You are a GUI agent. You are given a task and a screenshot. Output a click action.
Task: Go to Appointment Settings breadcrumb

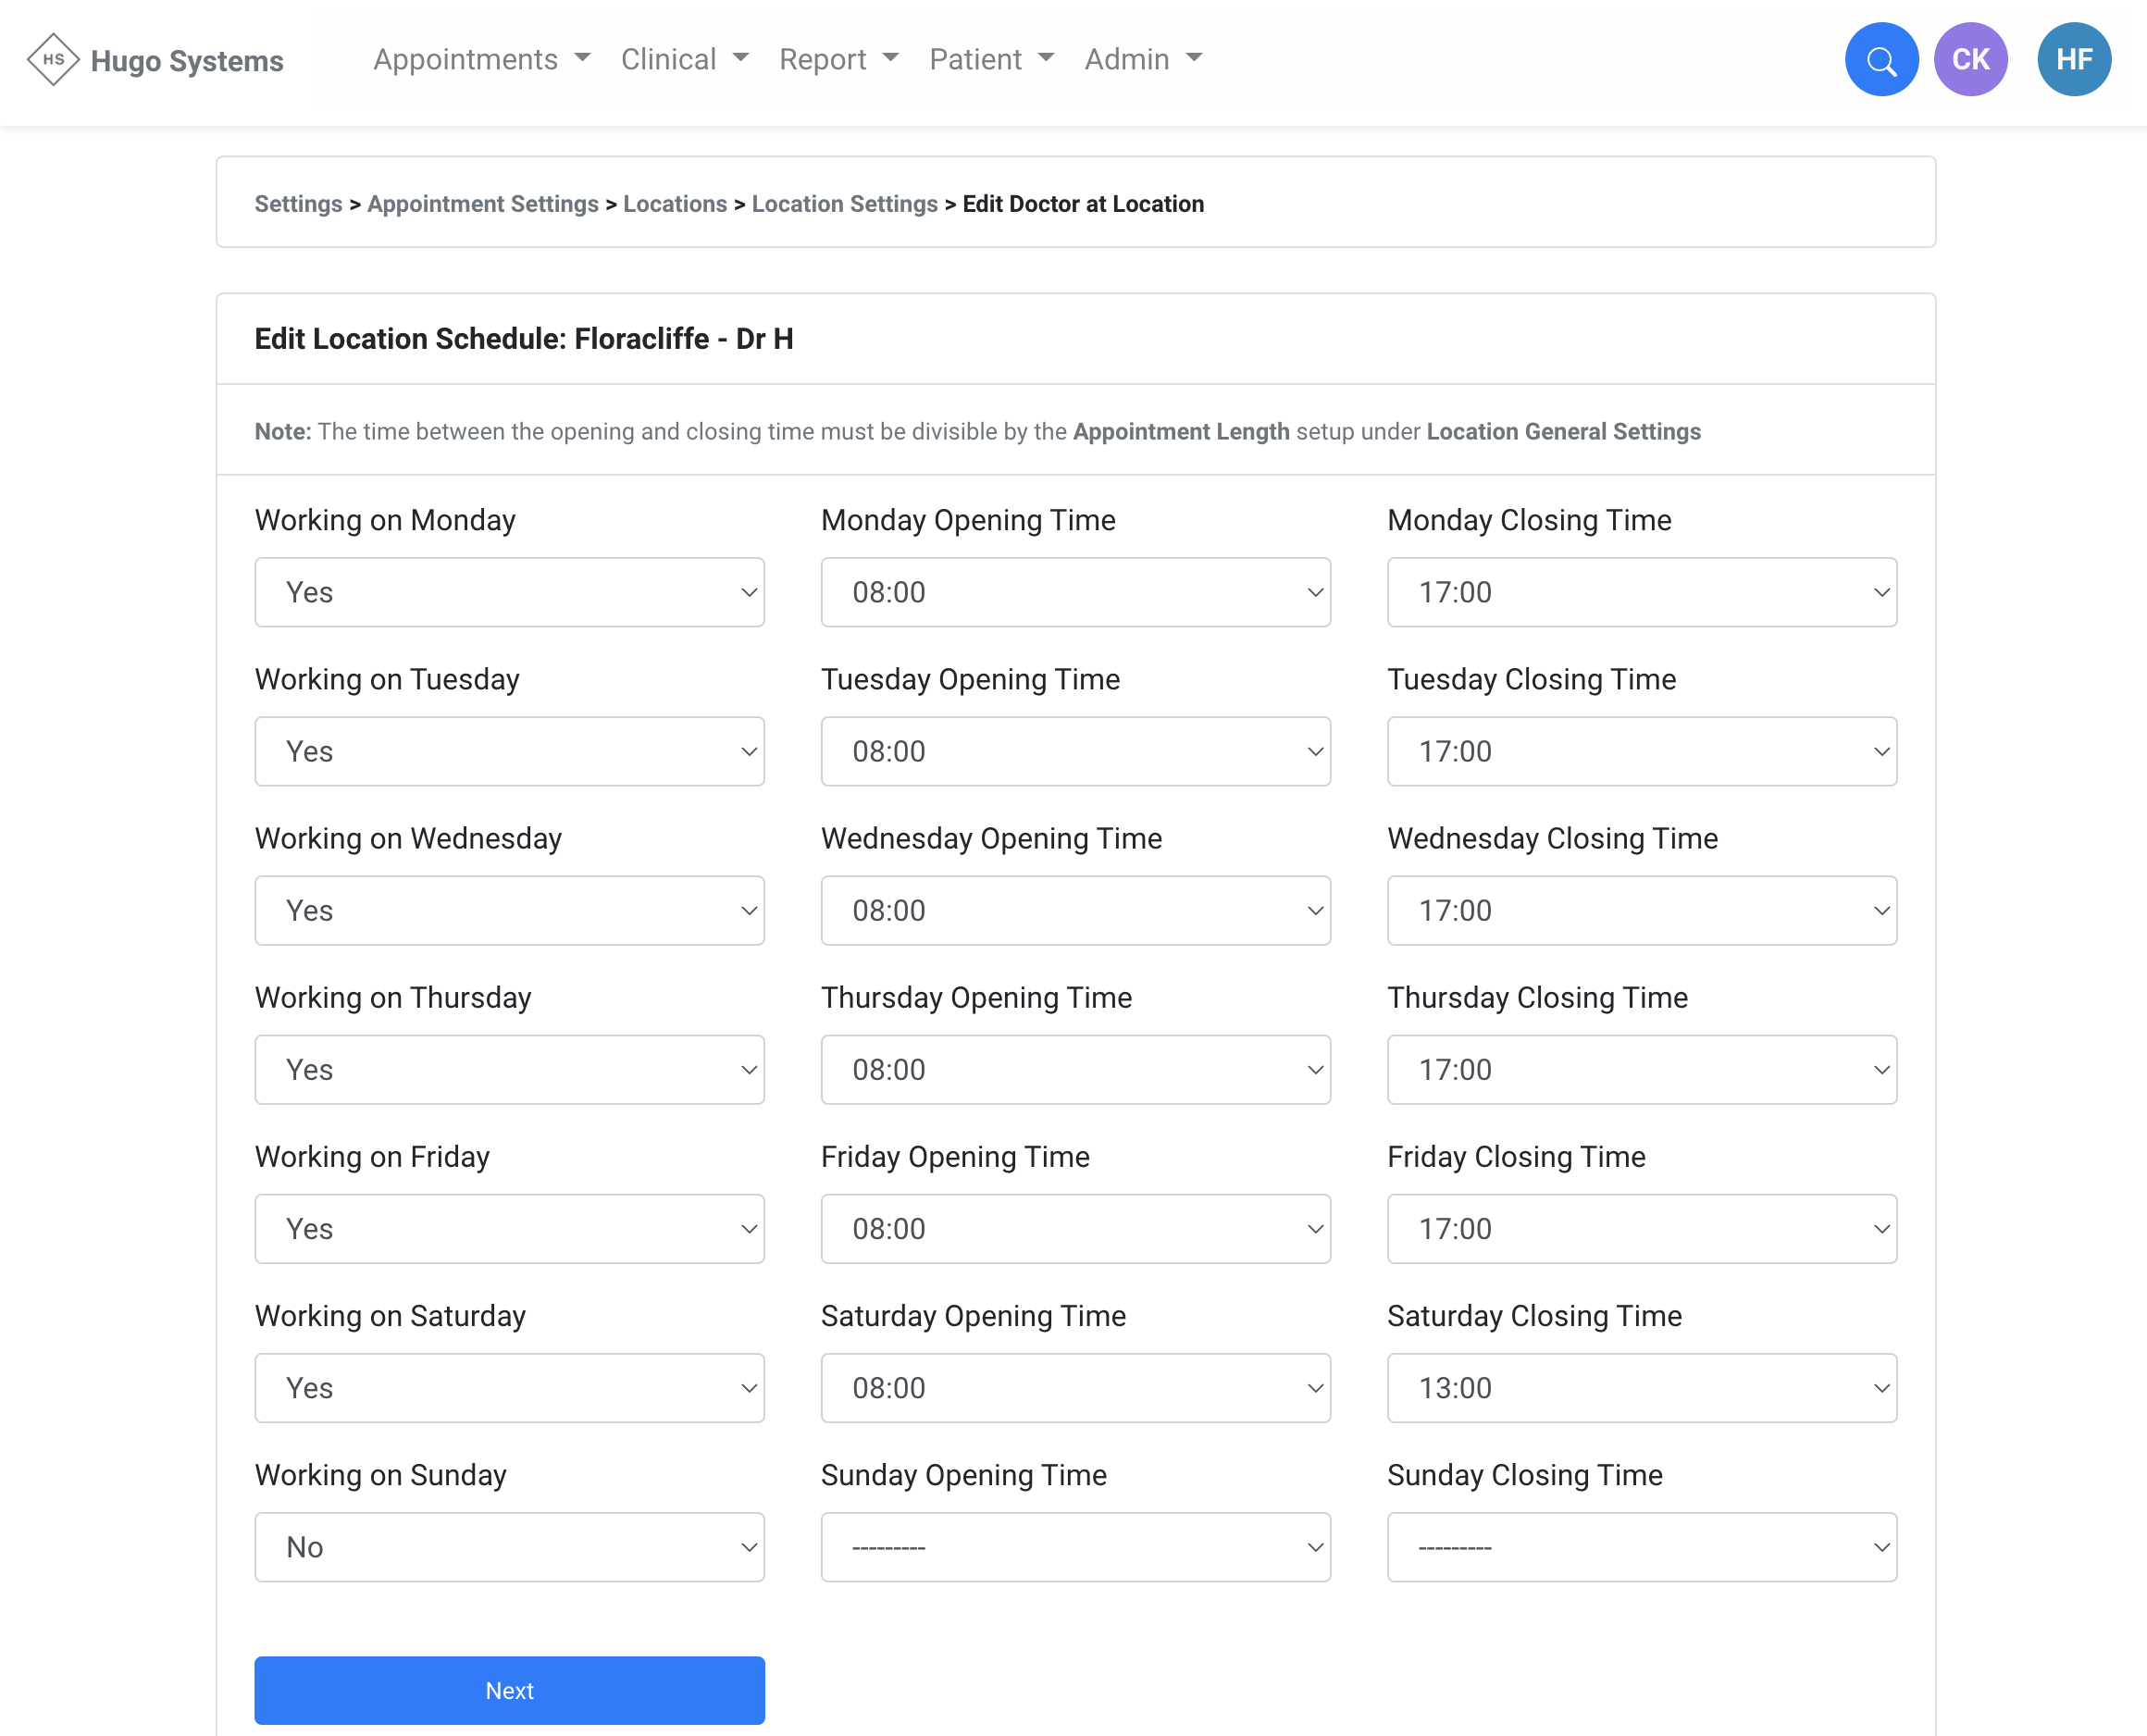pos(482,204)
